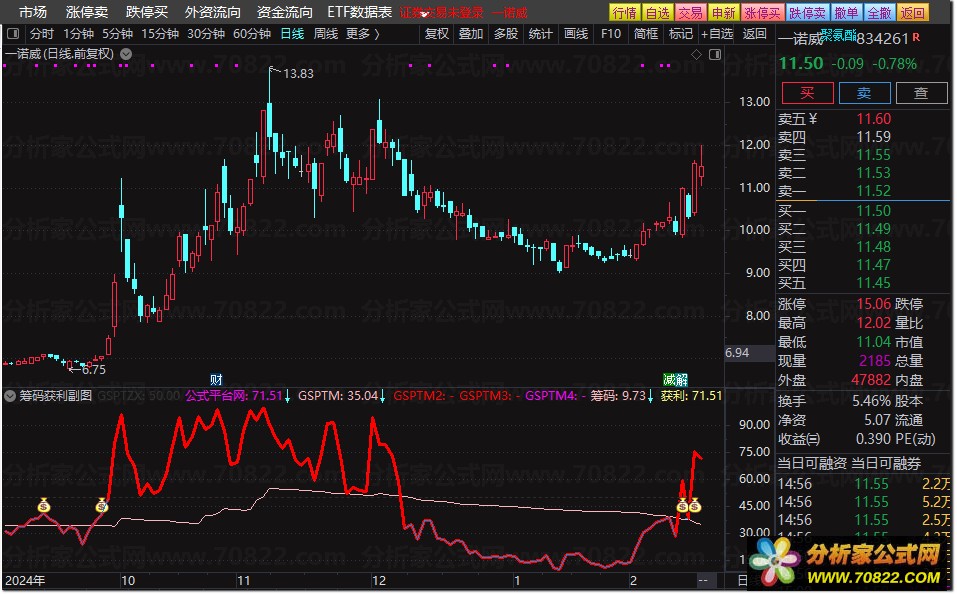The height and width of the screenshot is (594, 957).
Task: Click the red 买 buy button
Action: [807, 93]
